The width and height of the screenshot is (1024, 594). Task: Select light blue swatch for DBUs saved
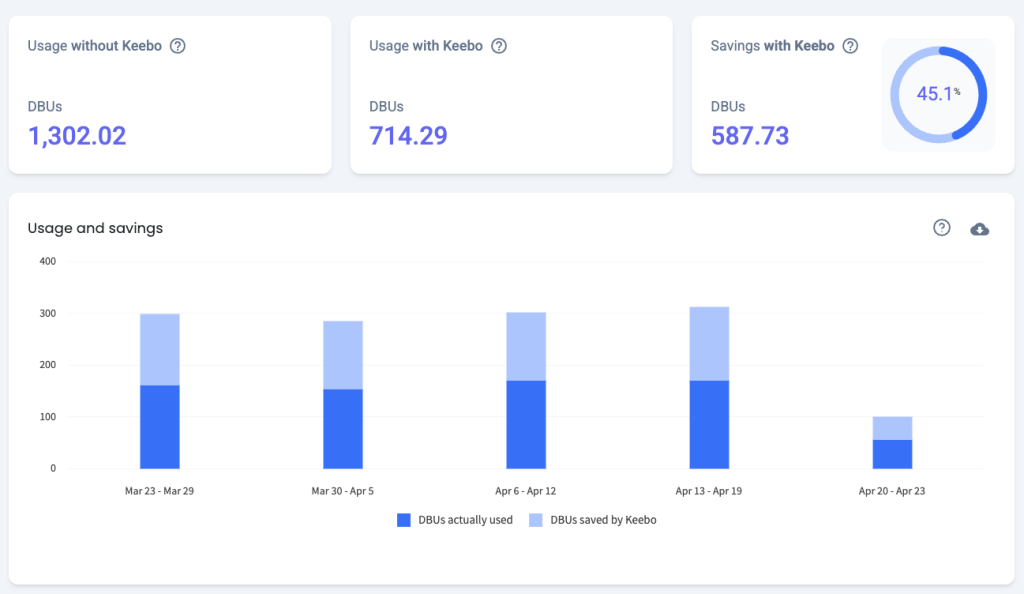(x=536, y=520)
